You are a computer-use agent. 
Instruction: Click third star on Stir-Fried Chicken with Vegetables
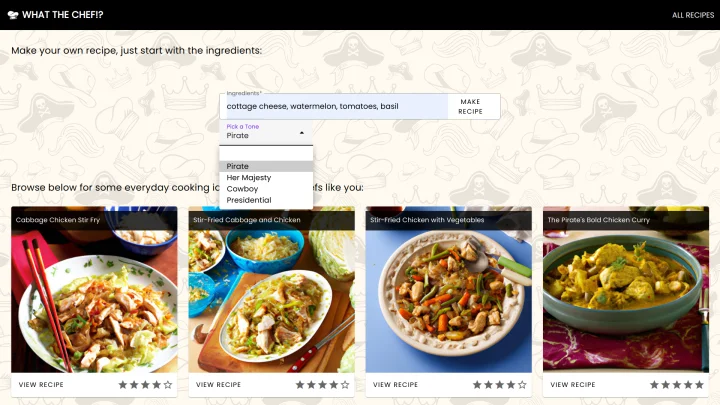pyautogui.click(x=500, y=385)
